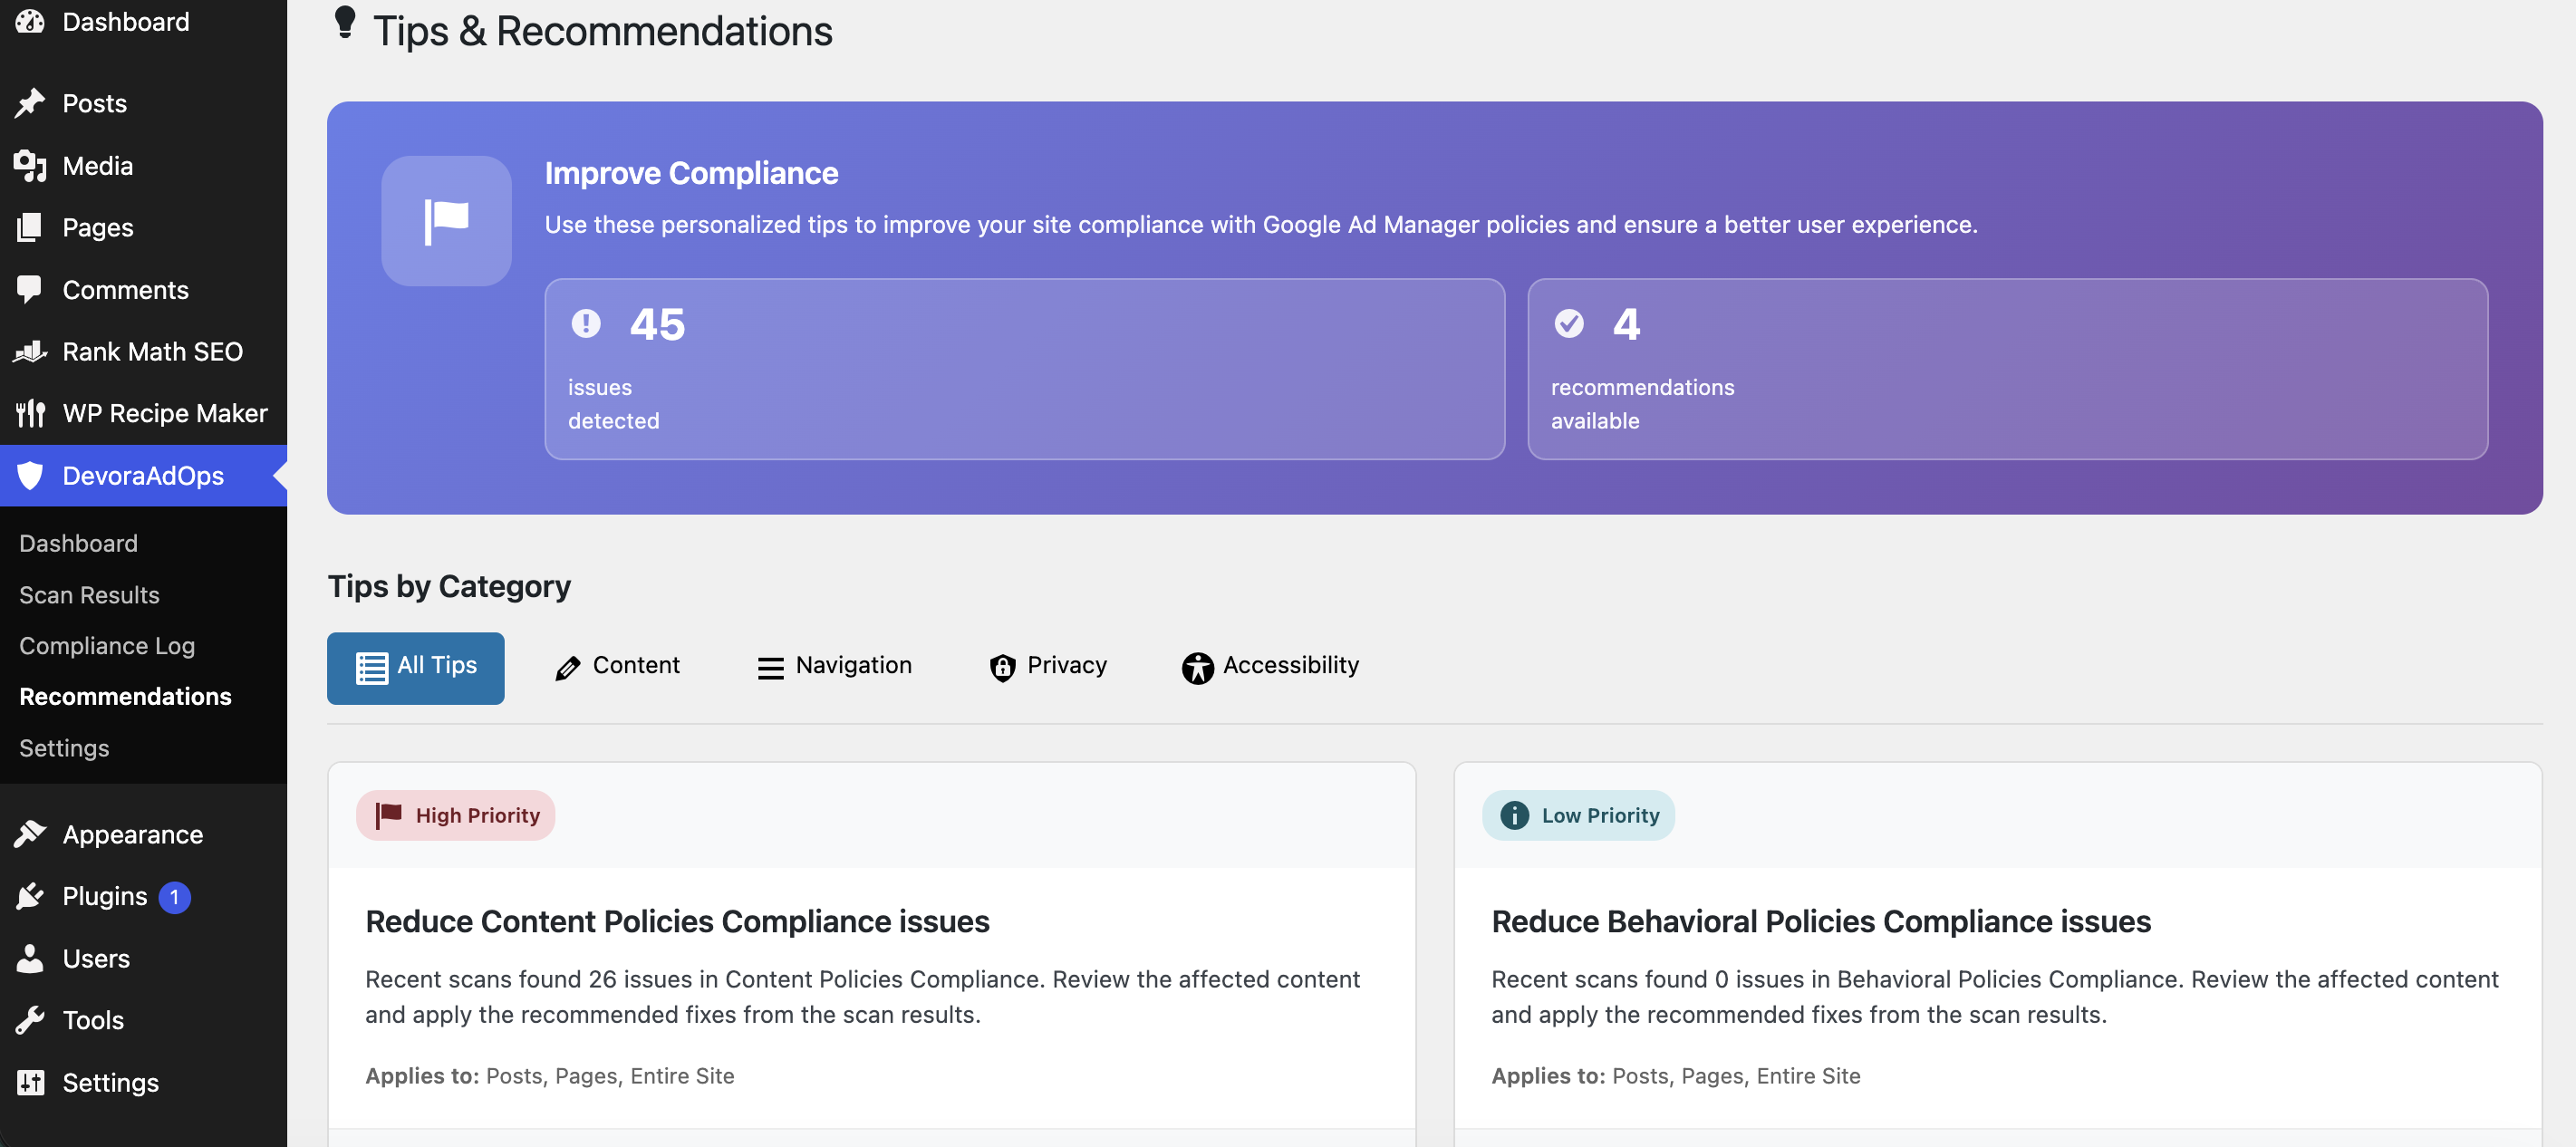Click the 45 issues detected card
The height and width of the screenshot is (1147, 2576).
(x=1024, y=369)
